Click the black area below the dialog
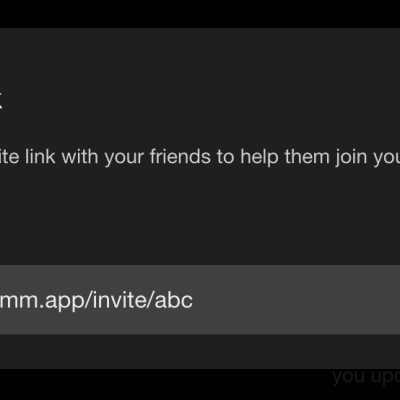This screenshot has height=400, width=400. tap(167, 384)
